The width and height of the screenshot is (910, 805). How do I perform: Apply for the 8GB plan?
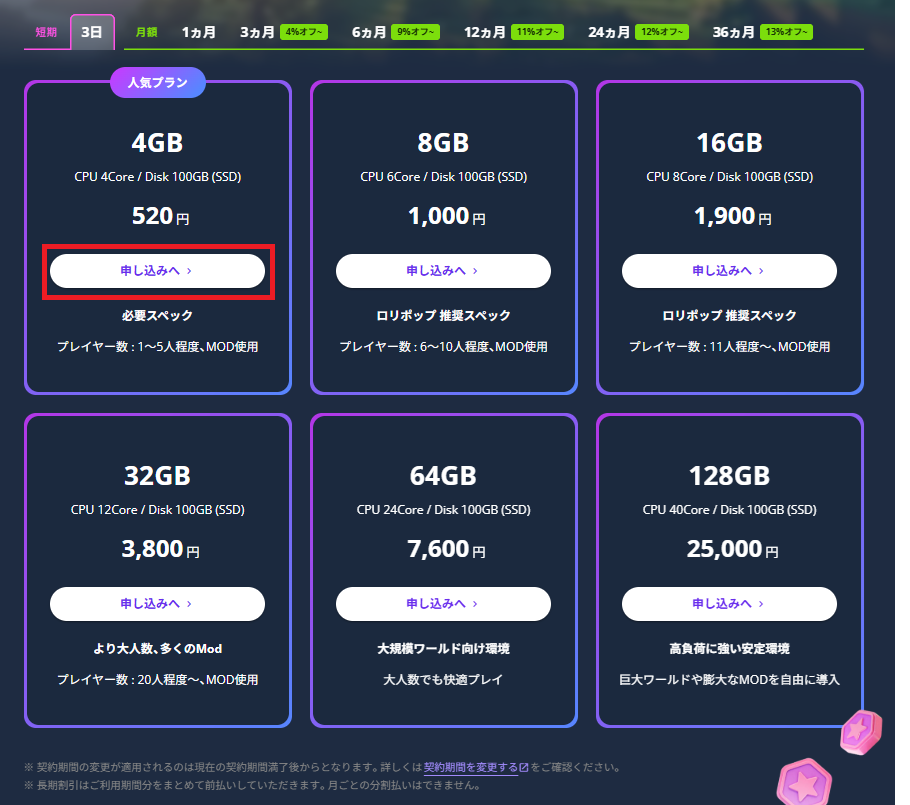[443, 271]
